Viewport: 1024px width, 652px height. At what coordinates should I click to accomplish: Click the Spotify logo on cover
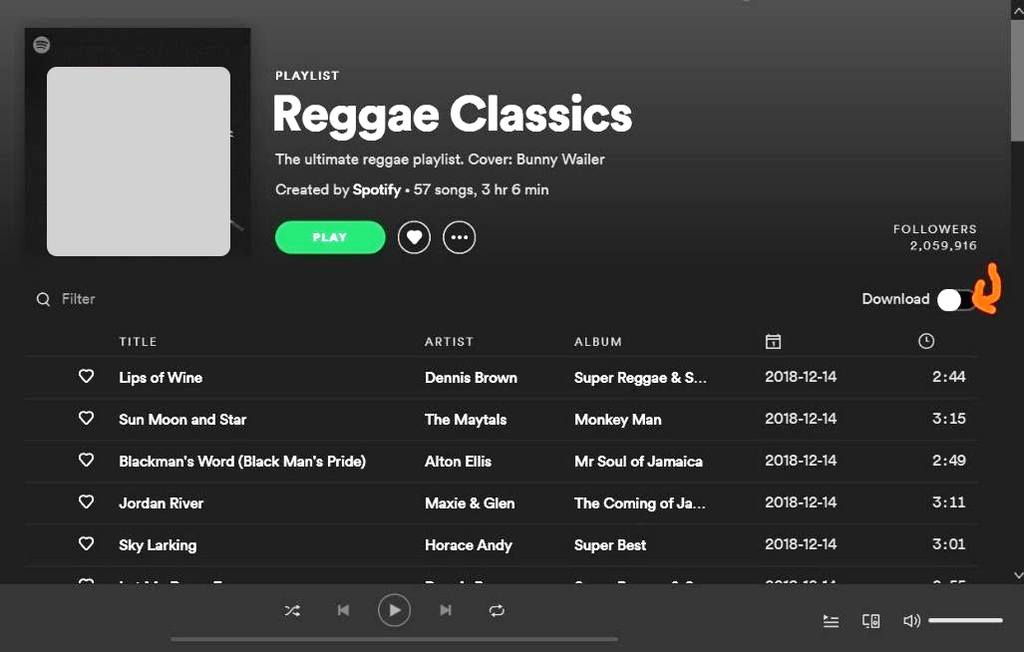42,45
